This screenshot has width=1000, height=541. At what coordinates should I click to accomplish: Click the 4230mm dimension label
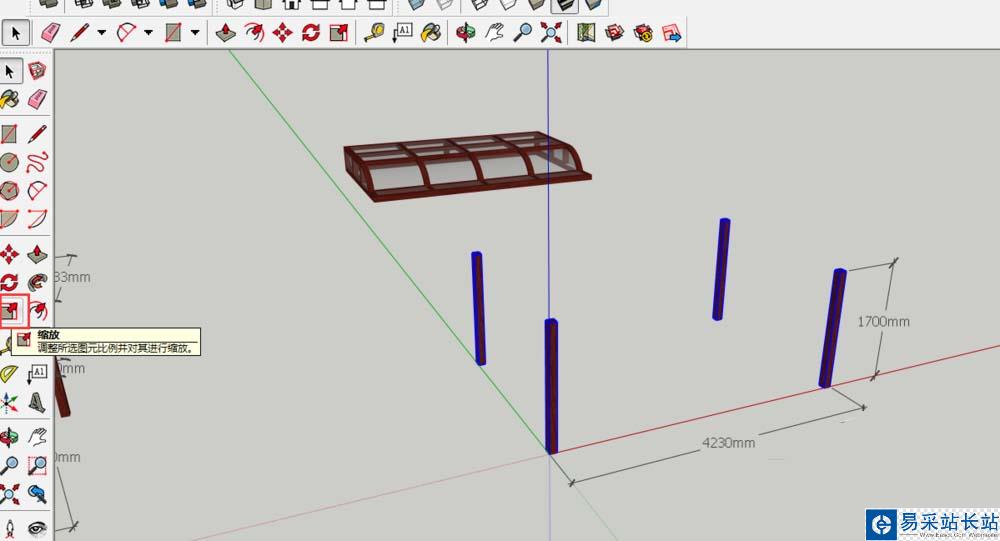[729, 442]
